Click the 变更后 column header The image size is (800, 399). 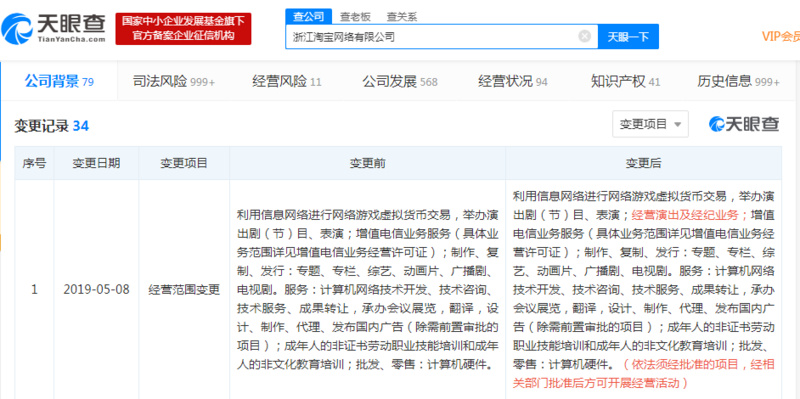643,163
